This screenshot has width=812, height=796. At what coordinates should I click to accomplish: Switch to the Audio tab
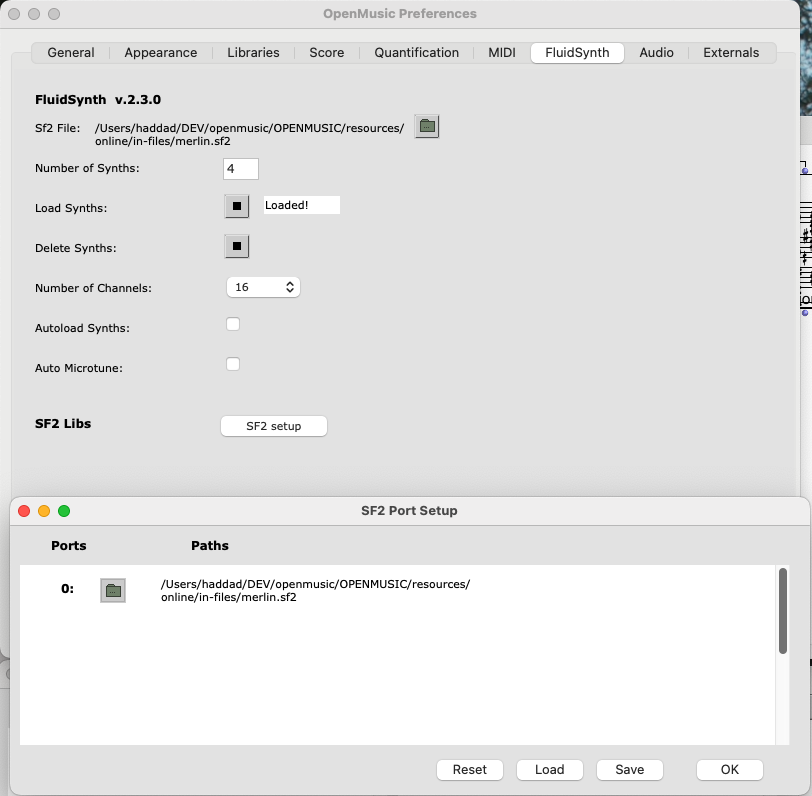coord(656,53)
